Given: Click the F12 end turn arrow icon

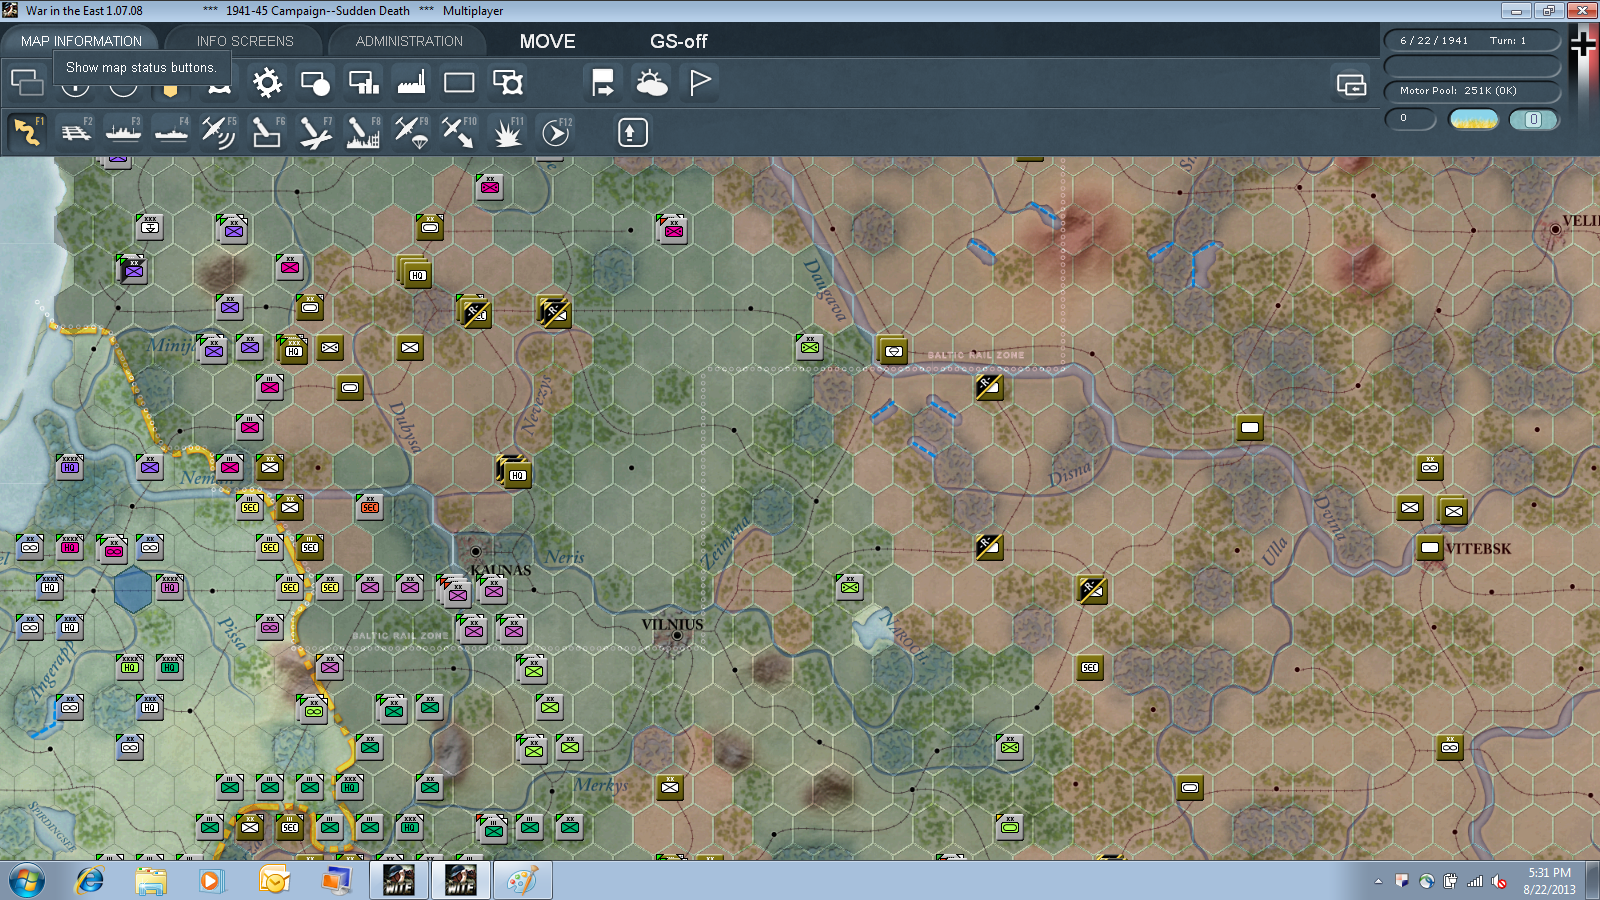Looking at the screenshot, I should pyautogui.click(x=555, y=132).
